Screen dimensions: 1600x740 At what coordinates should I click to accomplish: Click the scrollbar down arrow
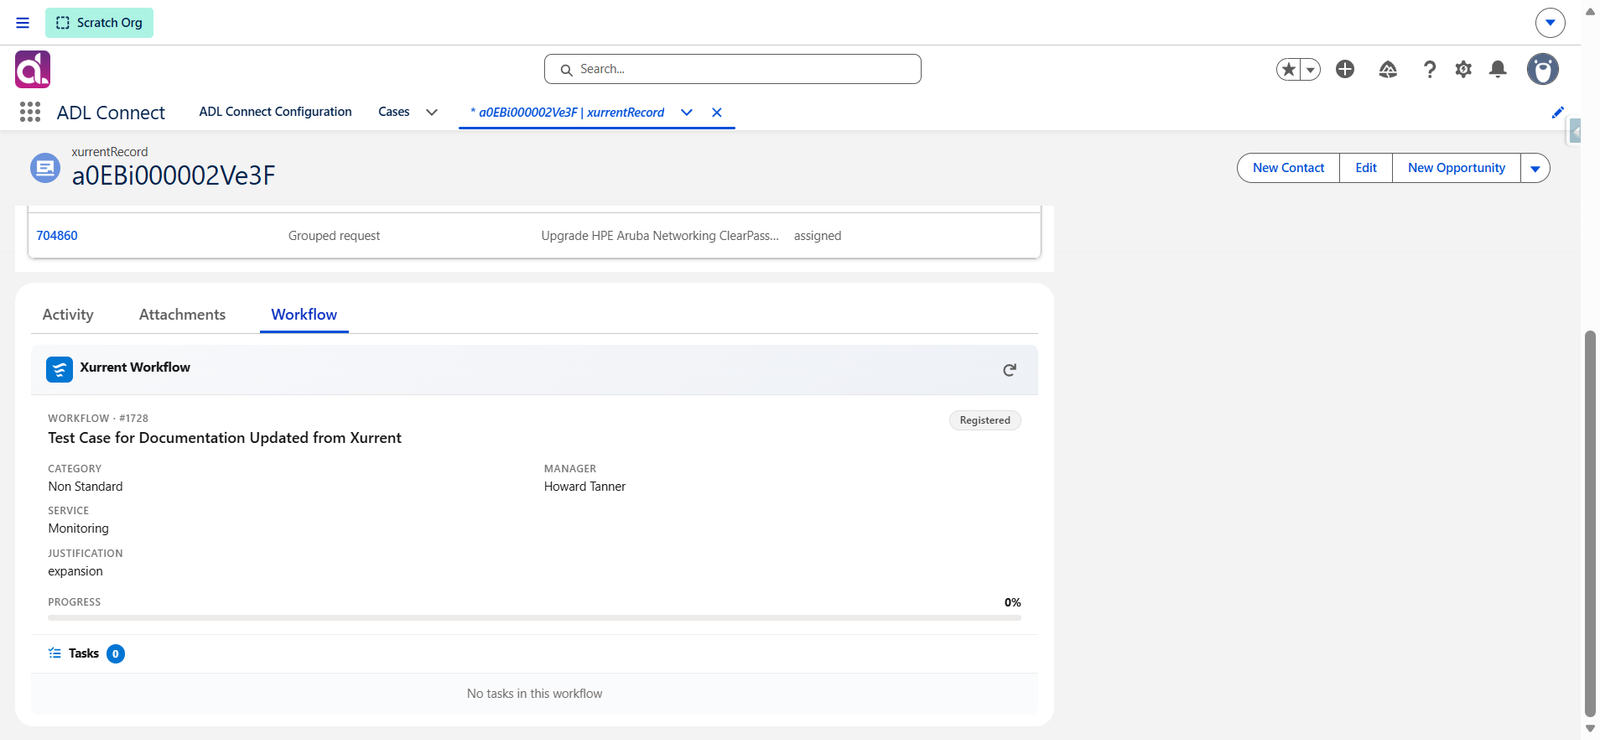click(x=1590, y=729)
